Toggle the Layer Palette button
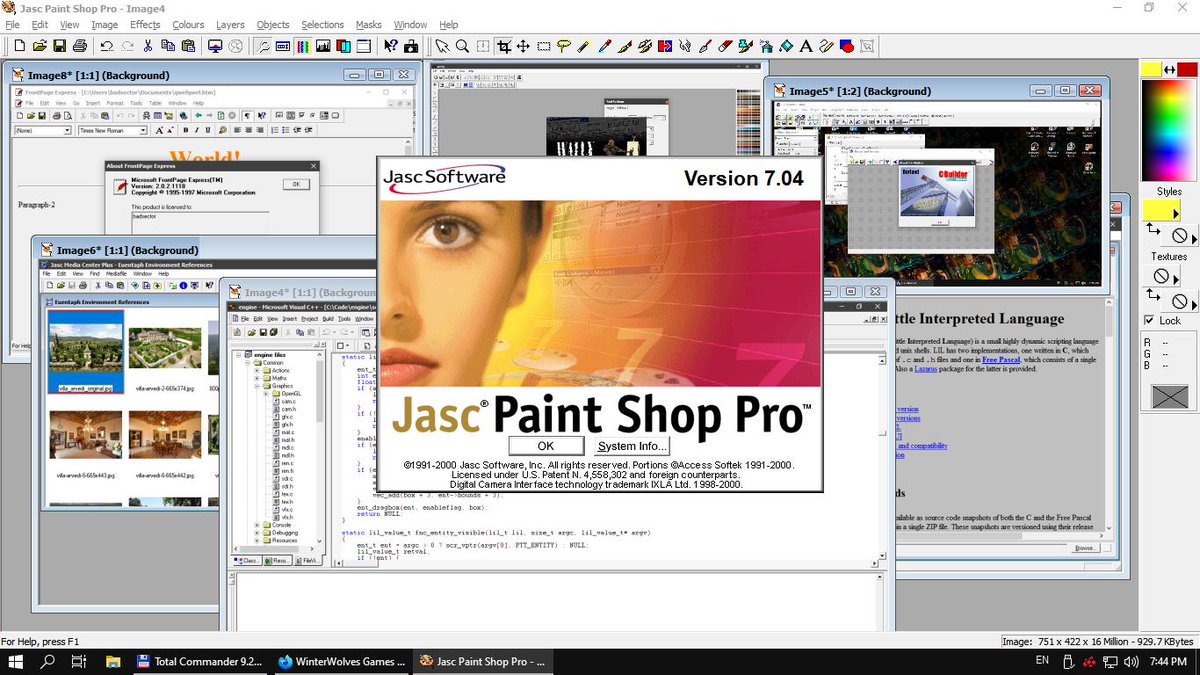Viewport: 1200px width, 675px height. pos(343,46)
